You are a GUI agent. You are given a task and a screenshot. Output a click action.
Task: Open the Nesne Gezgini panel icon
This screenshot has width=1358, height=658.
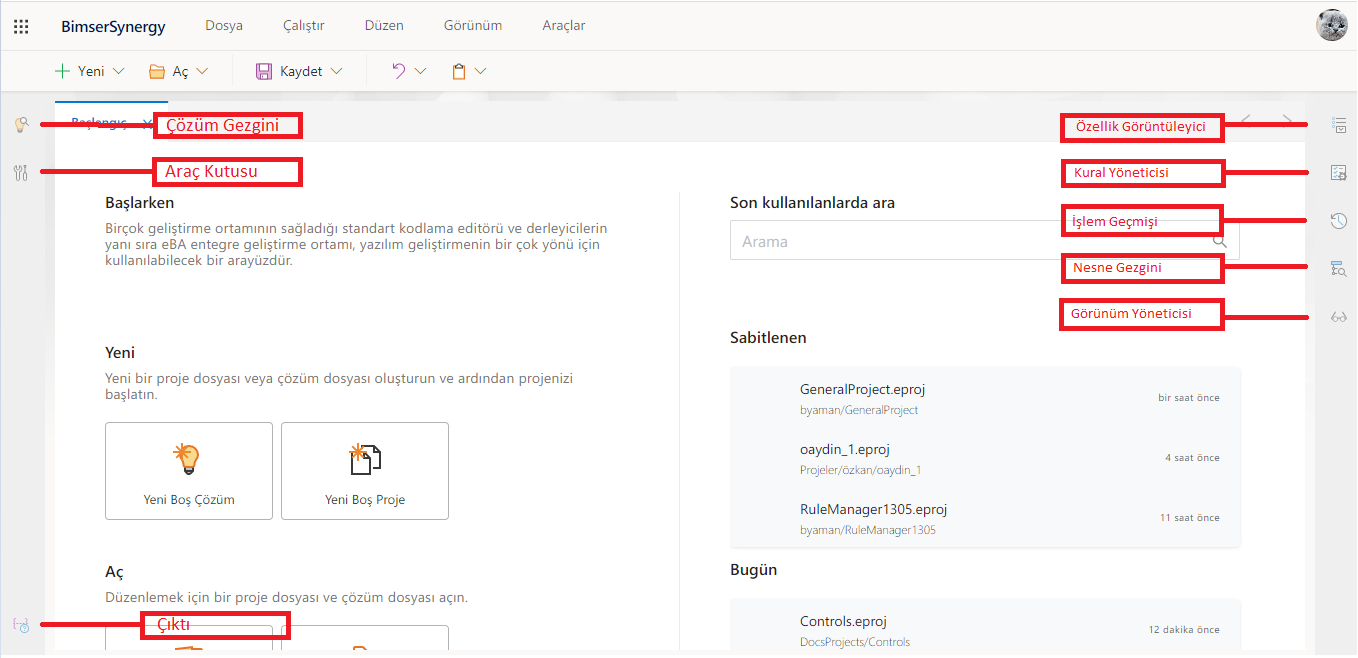click(x=1339, y=268)
